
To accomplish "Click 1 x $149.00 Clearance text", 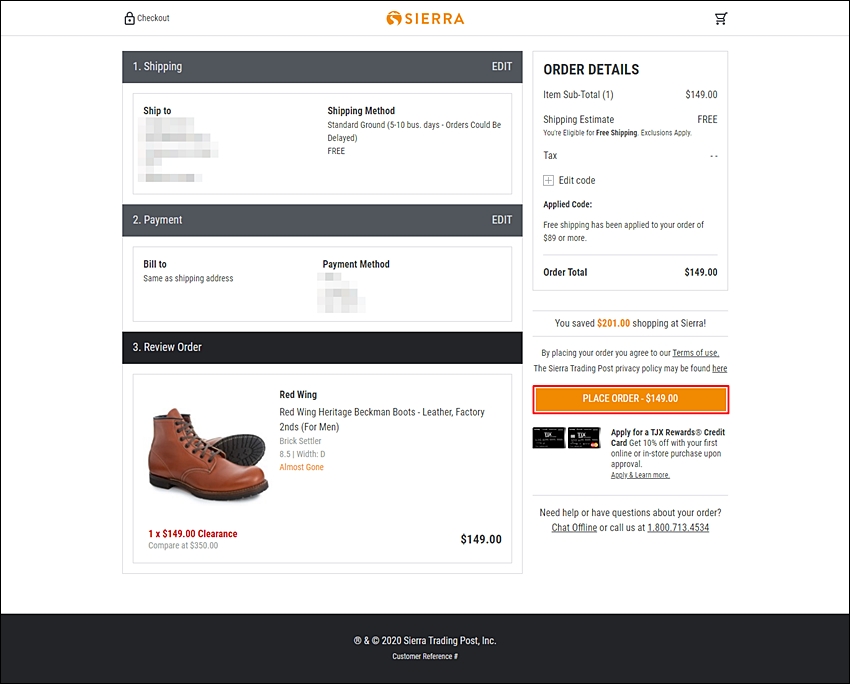I will click(192, 534).
